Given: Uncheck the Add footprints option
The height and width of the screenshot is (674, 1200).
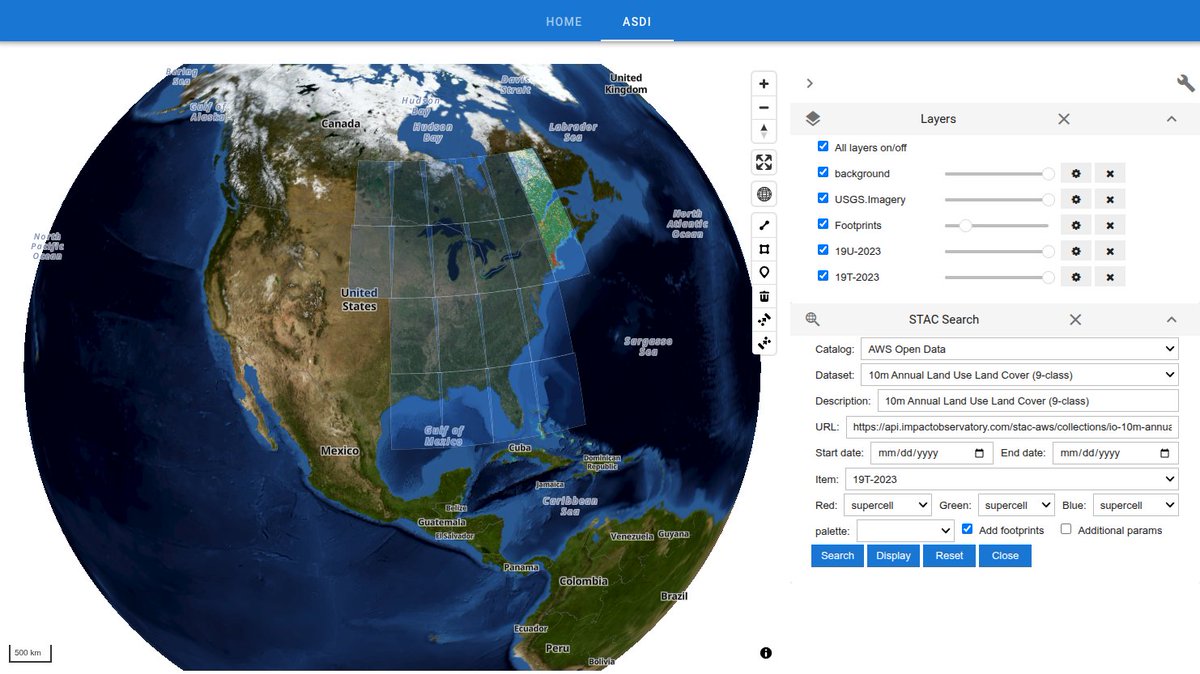Looking at the screenshot, I should [x=966, y=529].
